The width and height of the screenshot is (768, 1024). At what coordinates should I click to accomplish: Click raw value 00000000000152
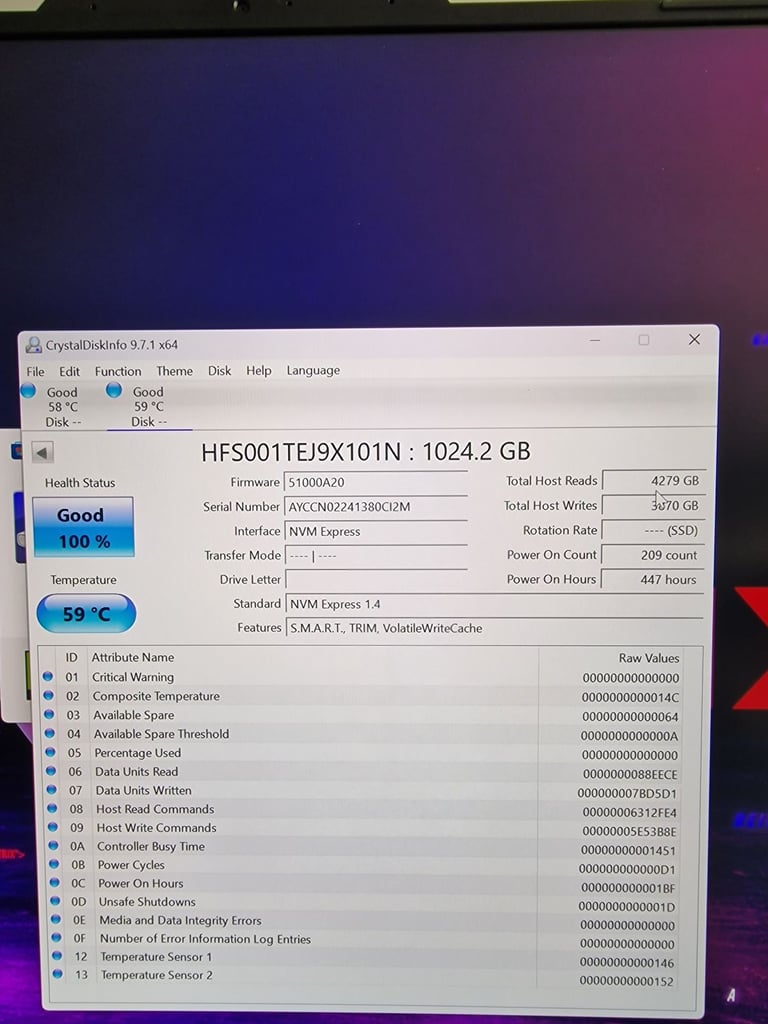coord(626,981)
